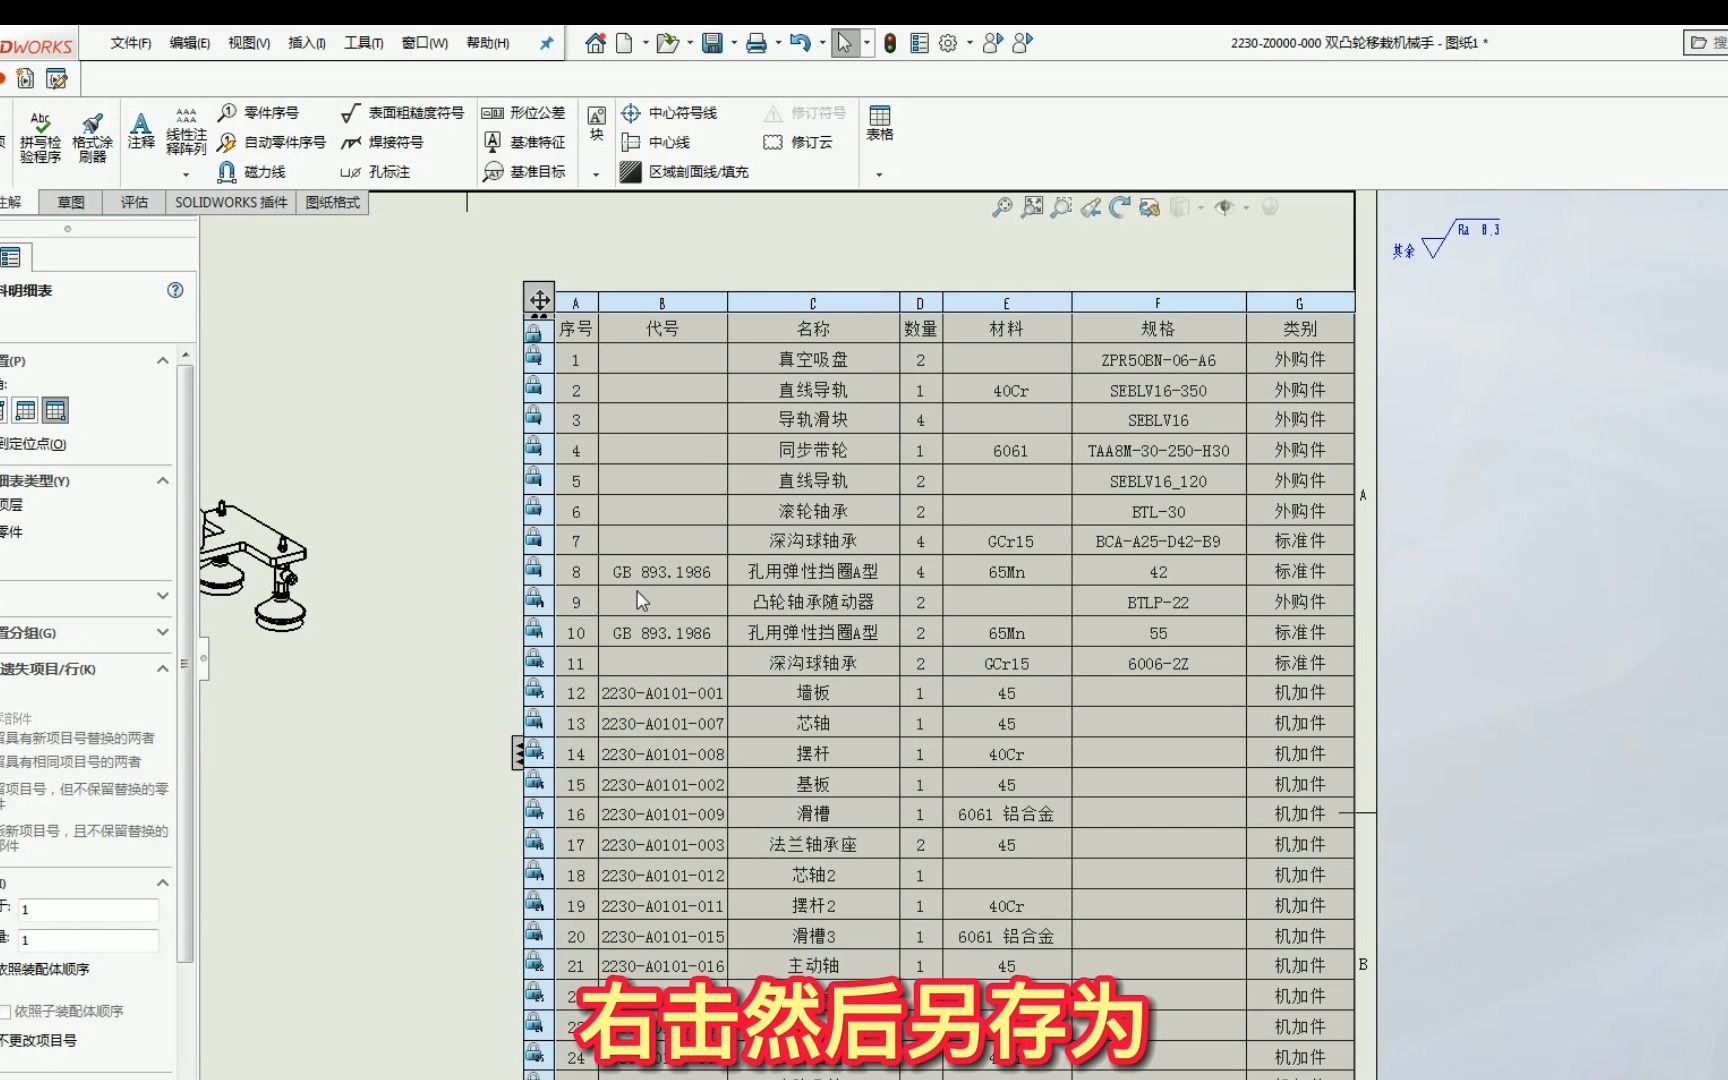
Task: Collapse the missing item/row (K) section
Action: click(x=163, y=669)
